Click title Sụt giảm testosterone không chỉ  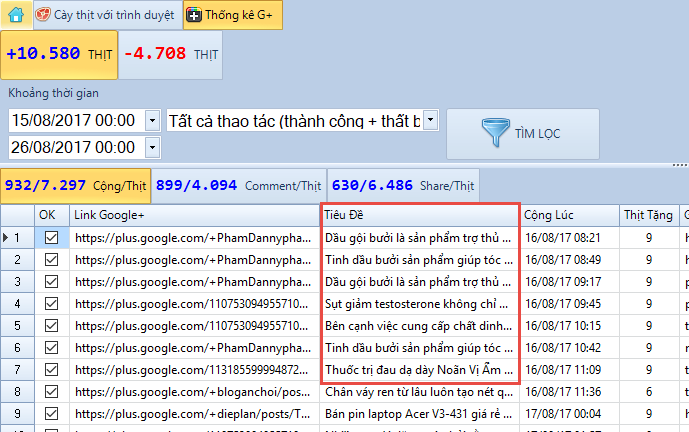416,304
